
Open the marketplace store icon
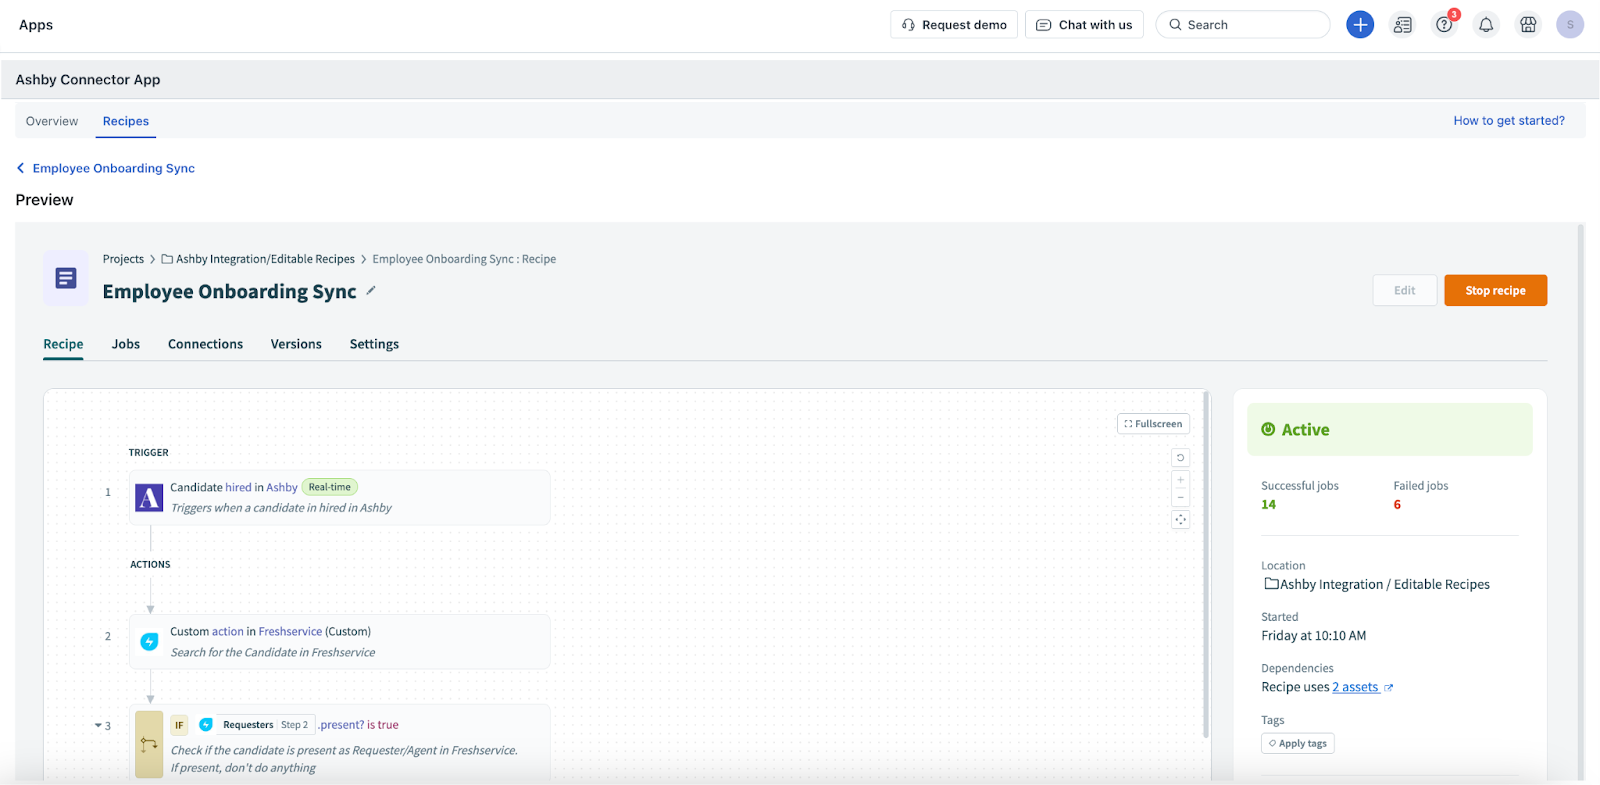[x=1528, y=25]
